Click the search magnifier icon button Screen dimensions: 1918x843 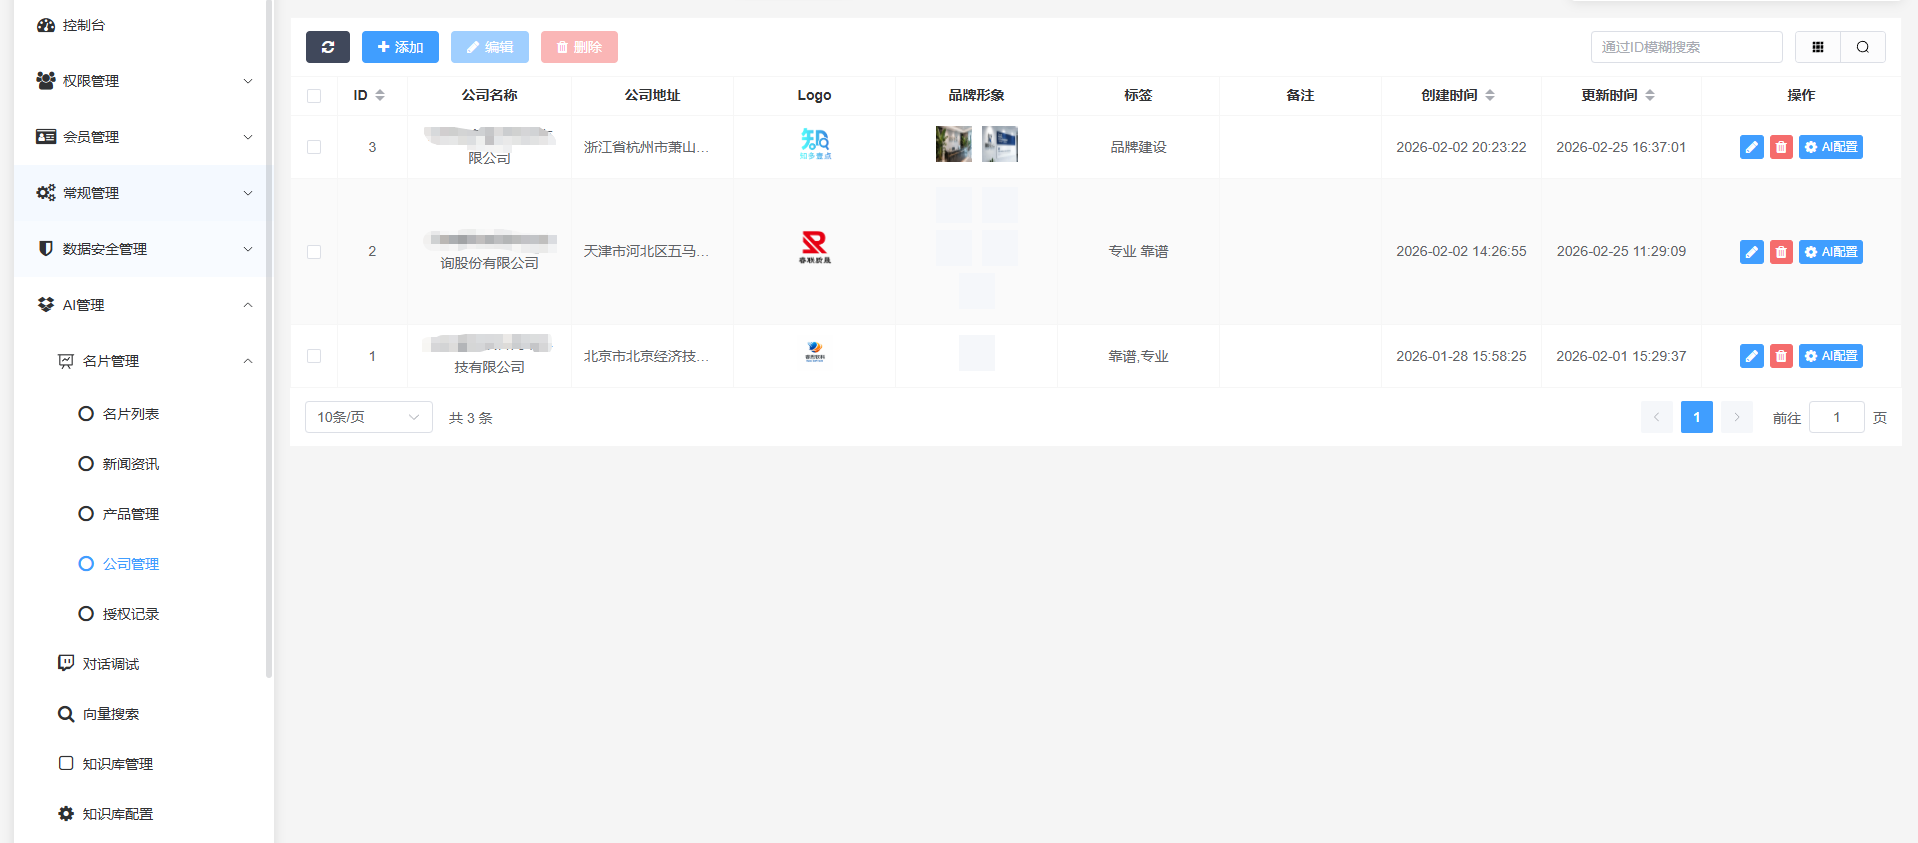[1862, 47]
